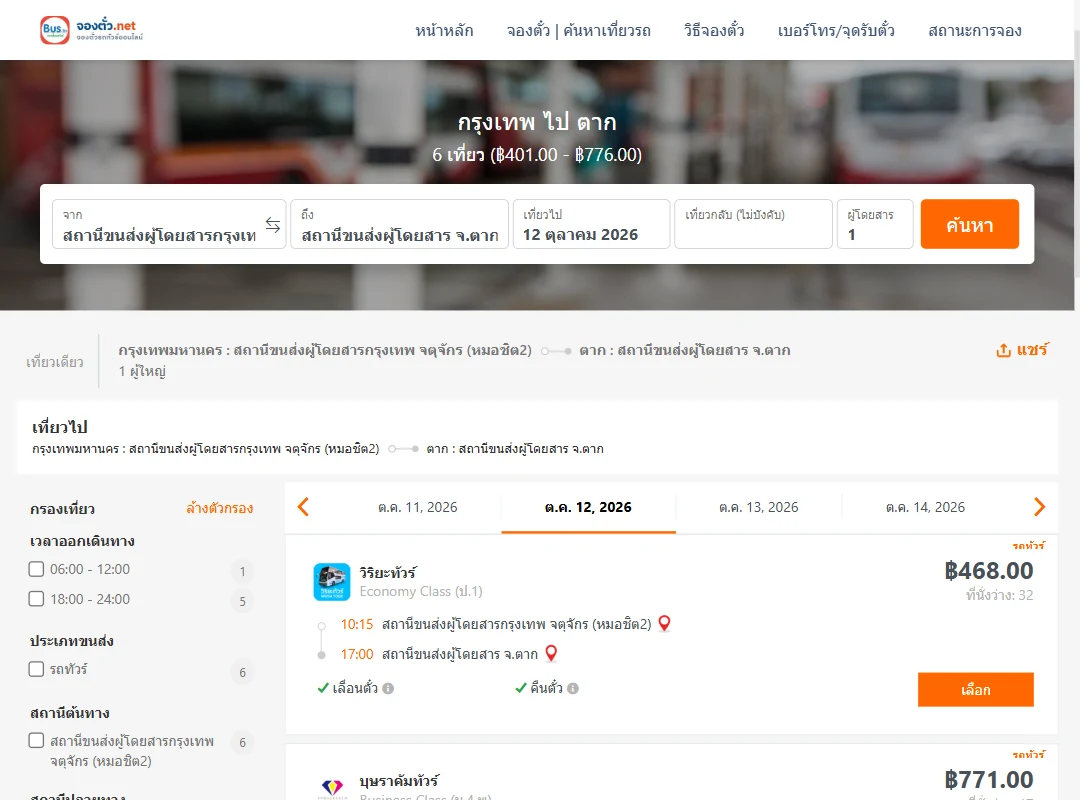Screen dimensions: 1080x800
Task: Open the จาก origin station field
Action: click(169, 224)
